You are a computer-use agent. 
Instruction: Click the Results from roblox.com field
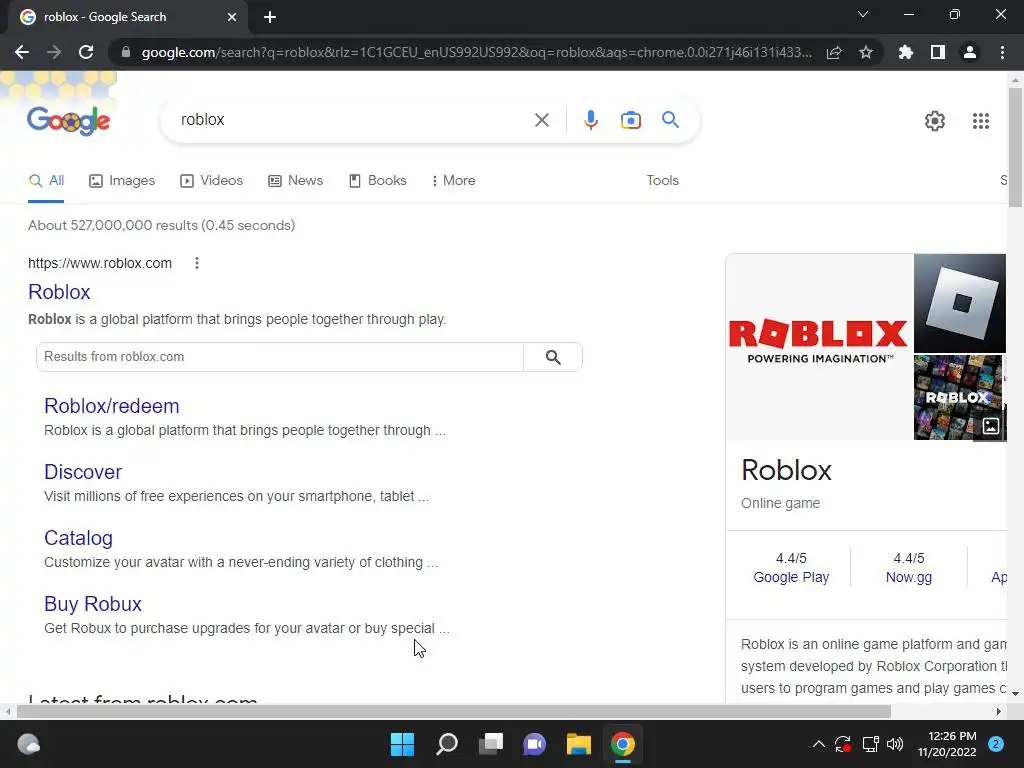coord(280,357)
